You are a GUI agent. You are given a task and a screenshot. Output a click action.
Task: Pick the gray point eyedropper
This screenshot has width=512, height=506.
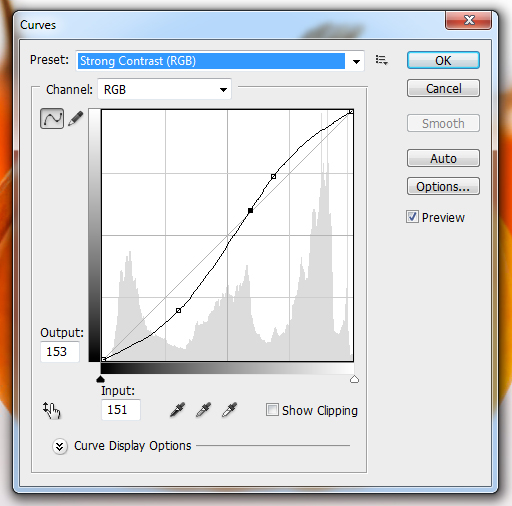pos(203,410)
